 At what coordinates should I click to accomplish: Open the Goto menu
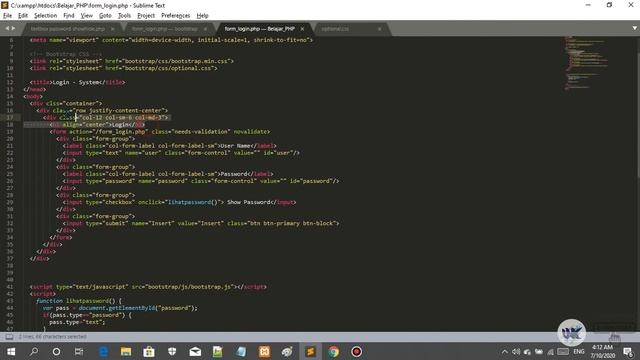[x=105, y=16]
